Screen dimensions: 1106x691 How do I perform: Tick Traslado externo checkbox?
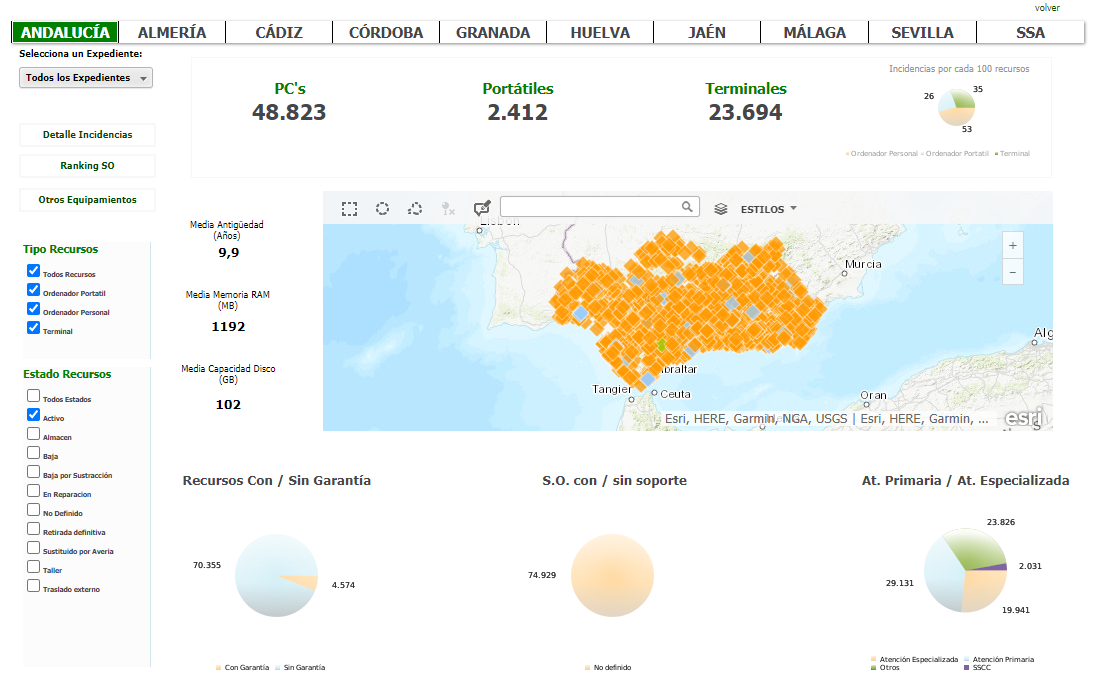[33, 586]
